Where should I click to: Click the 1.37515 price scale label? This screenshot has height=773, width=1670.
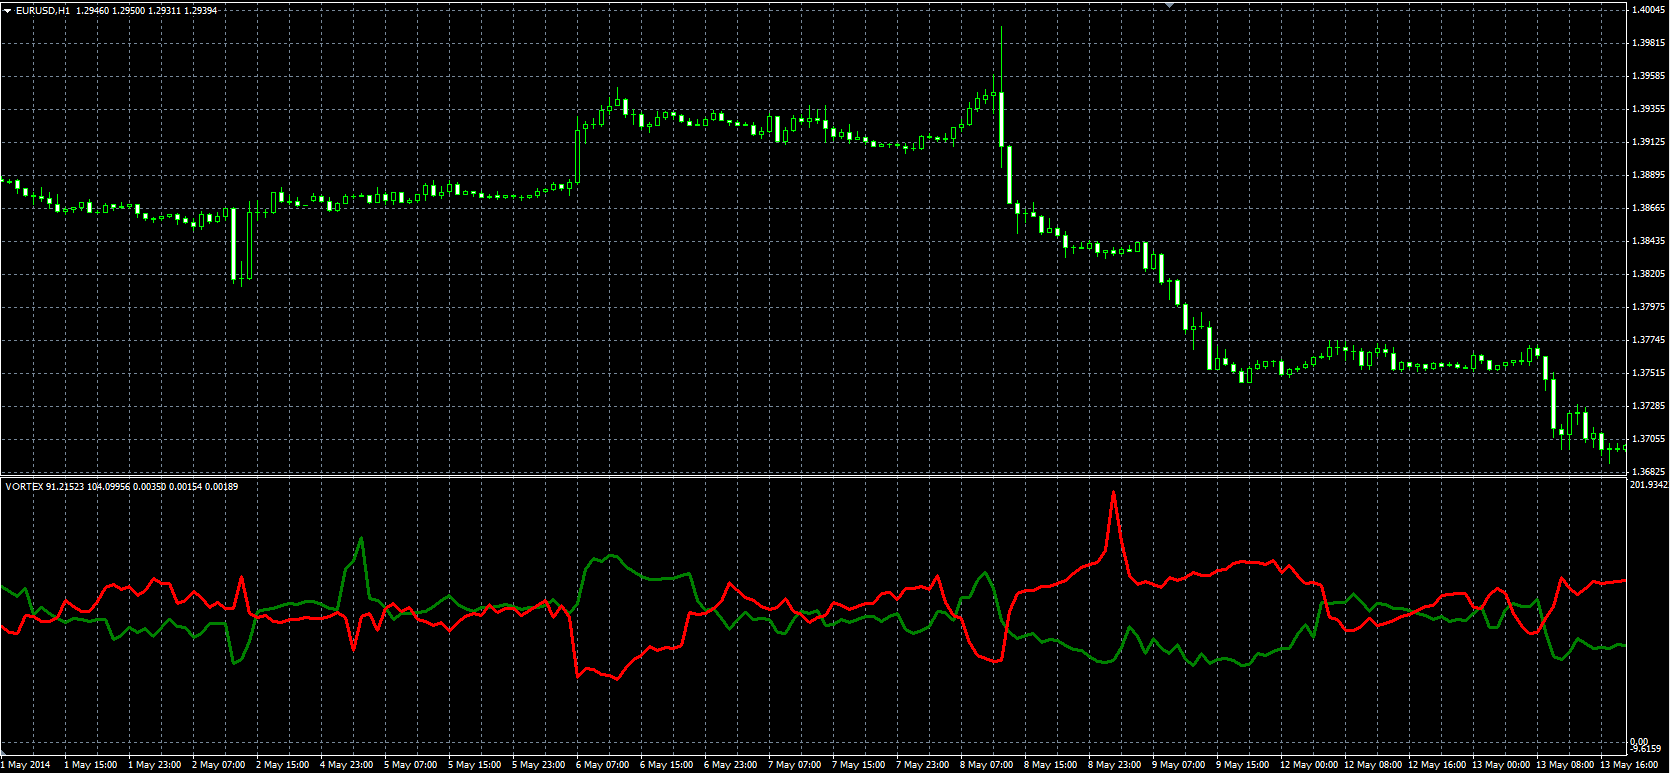point(1648,373)
